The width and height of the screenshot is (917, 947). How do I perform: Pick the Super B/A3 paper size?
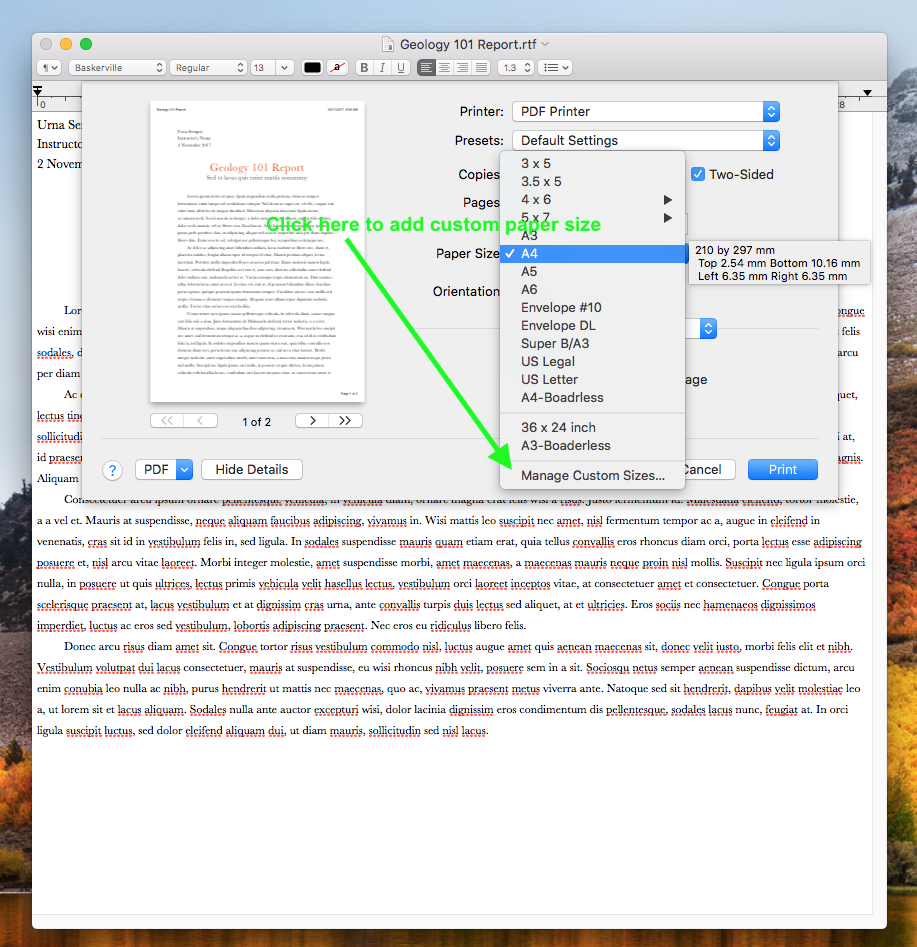click(x=593, y=344)
